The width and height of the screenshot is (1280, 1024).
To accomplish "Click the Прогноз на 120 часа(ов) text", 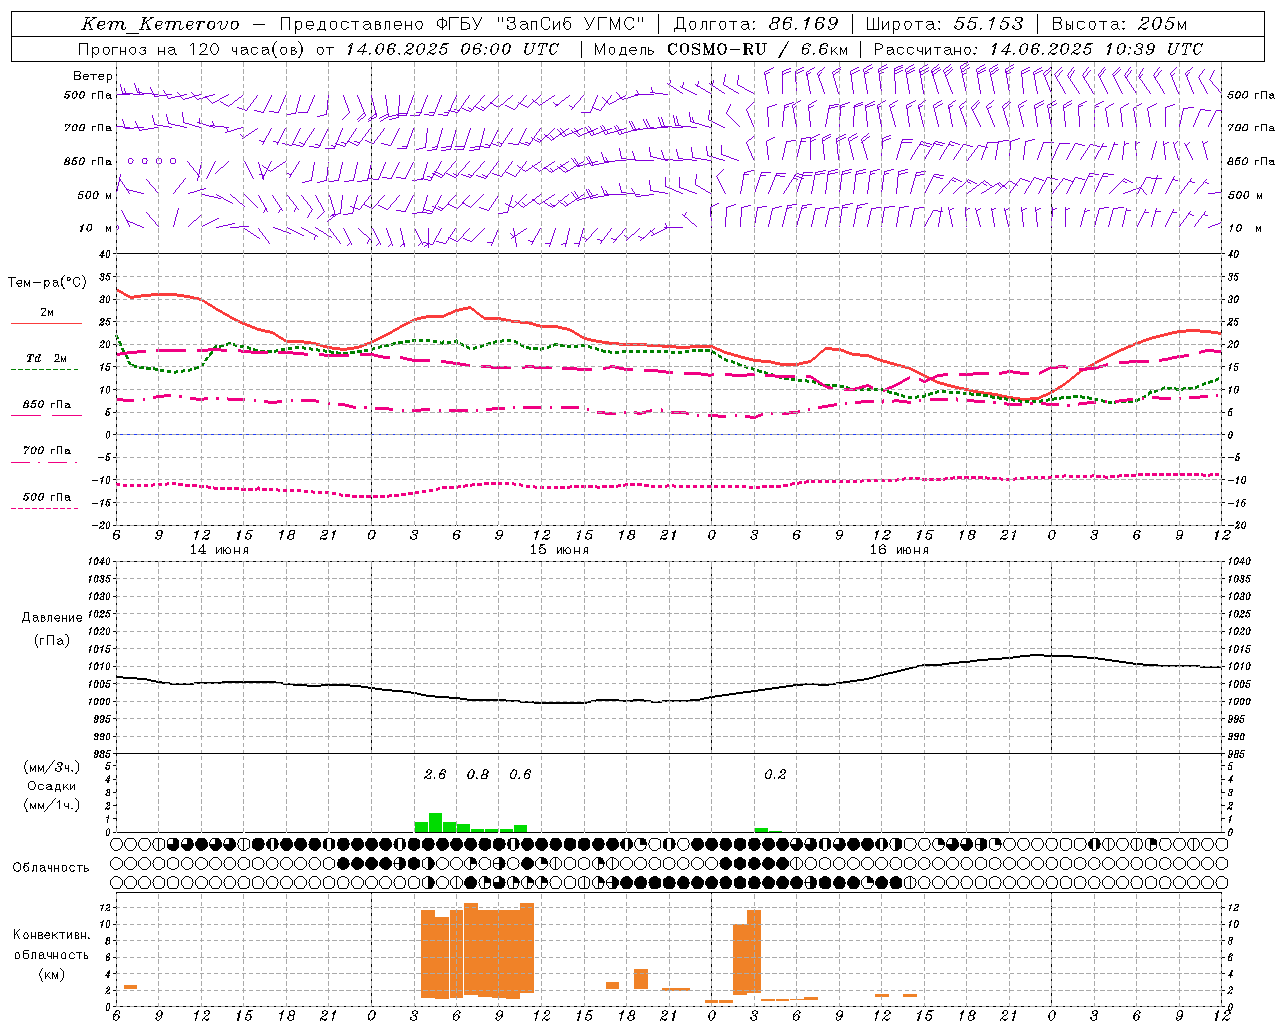I will pyautogui.click(x=192, y=49).
